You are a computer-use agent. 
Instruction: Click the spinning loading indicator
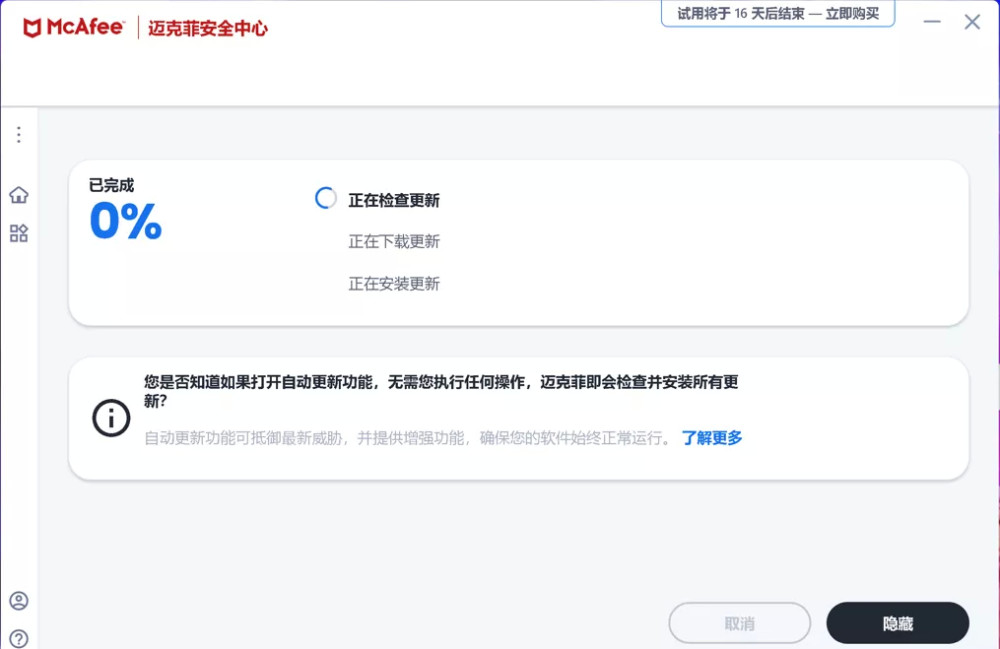(x=326, y=199)
